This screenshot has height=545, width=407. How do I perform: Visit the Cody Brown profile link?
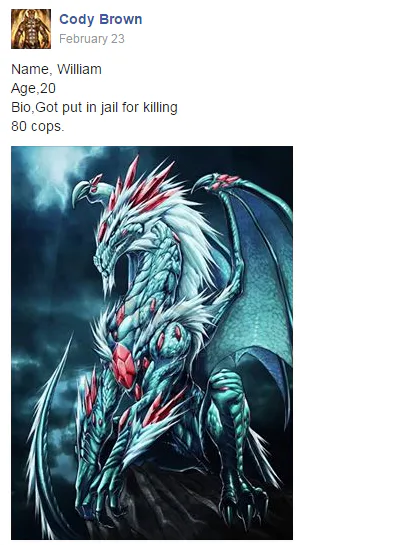coord(101,19)
